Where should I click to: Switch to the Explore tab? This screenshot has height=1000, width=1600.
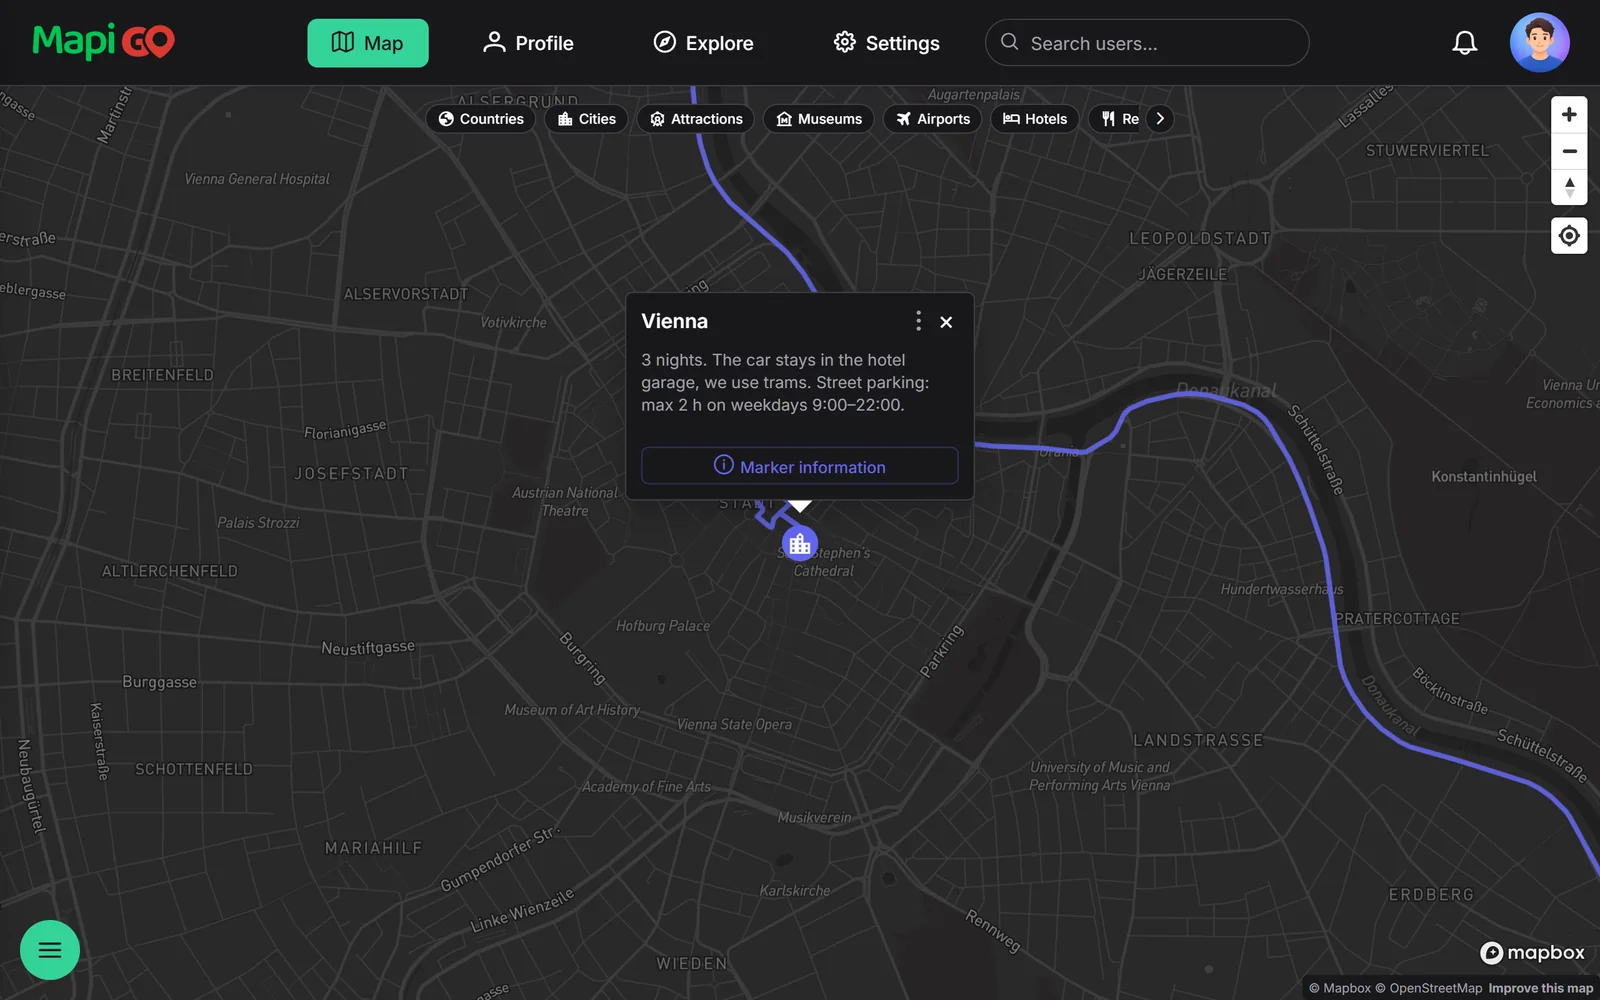pyautogui.click(x=703, y=43)
